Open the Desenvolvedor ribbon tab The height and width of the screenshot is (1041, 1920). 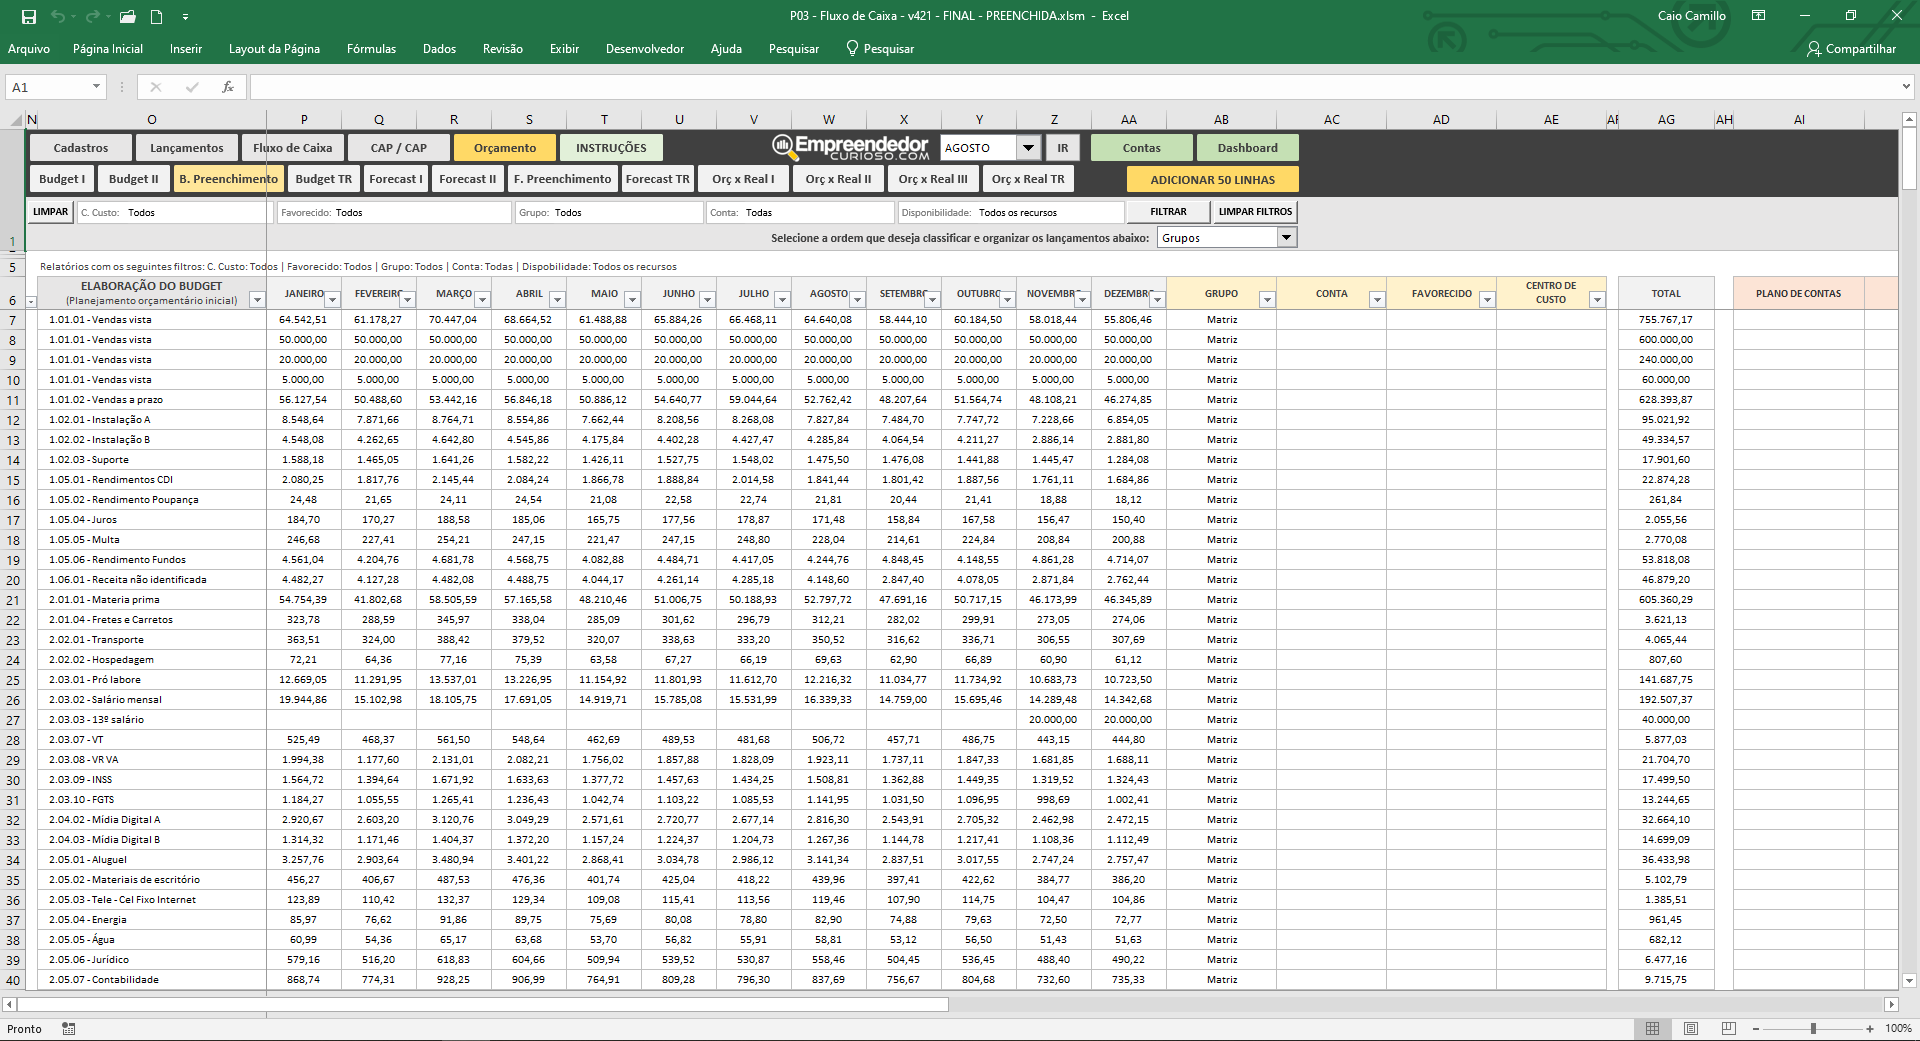645,48
